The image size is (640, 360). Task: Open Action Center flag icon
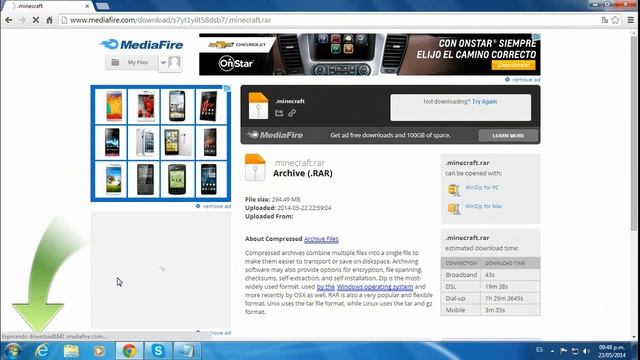tap(564, 351)
